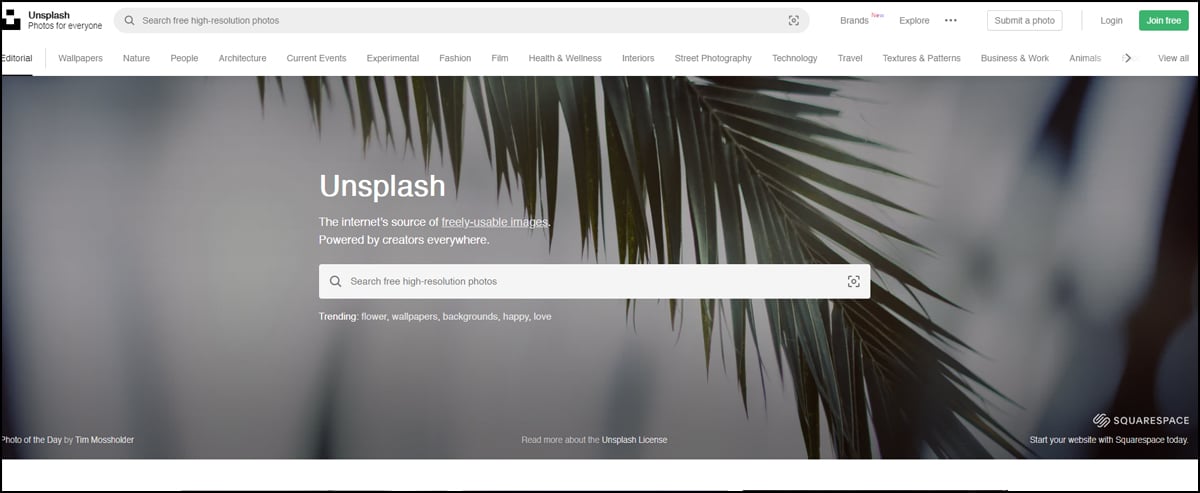
Task: Click the Unsplash Photos for everyone text
Action: 65,20
